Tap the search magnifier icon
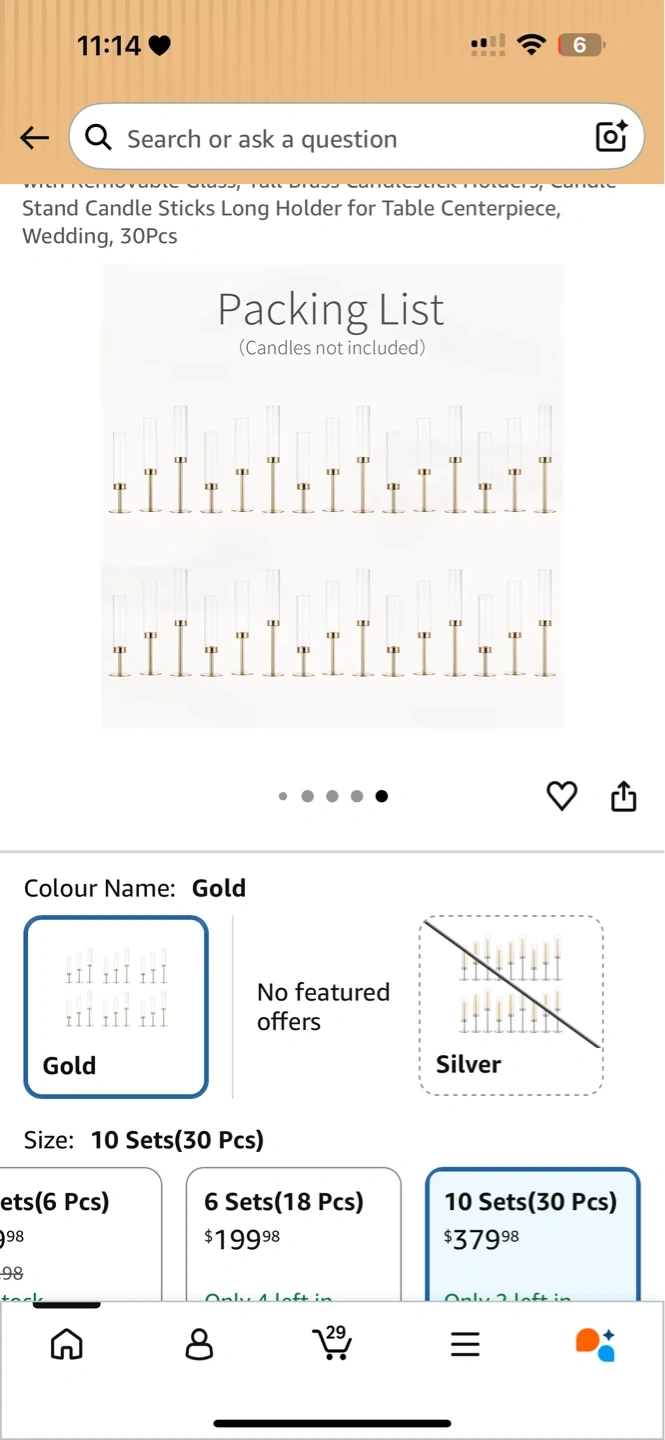665x1440 pixels. click(98, 138)
